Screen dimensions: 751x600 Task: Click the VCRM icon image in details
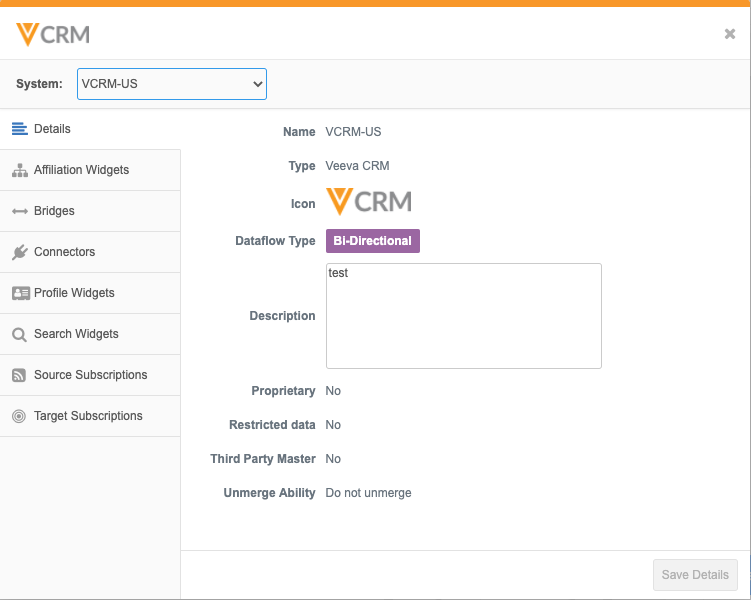click(x=369, y=202)
